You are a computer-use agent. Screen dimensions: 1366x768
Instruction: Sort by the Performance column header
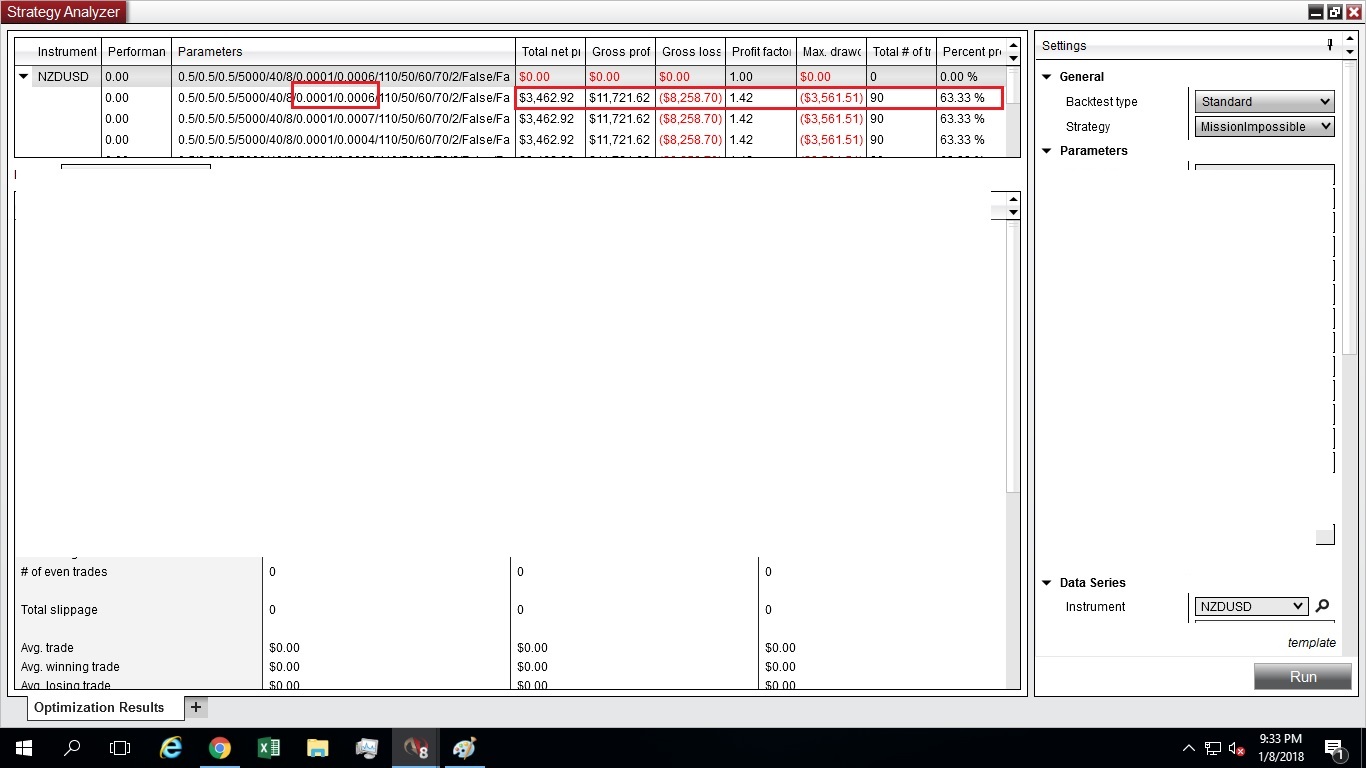136,52
